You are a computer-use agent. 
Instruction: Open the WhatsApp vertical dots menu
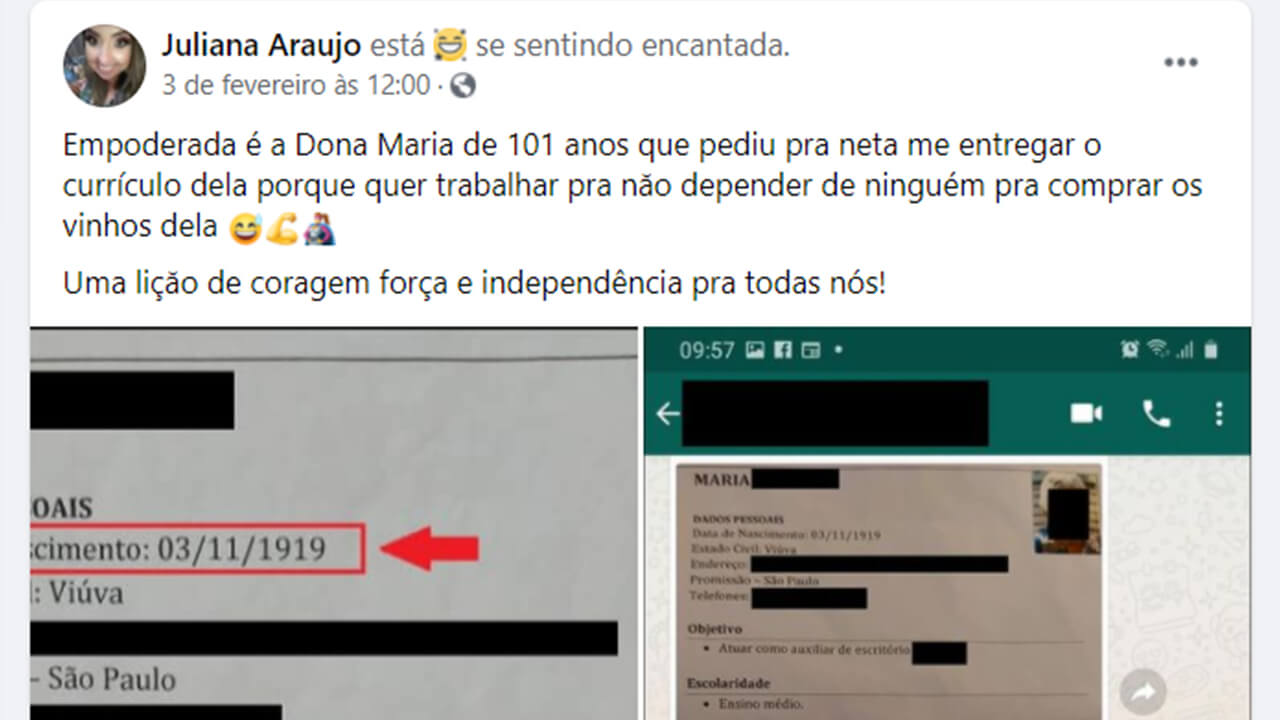coord(1219,414)
